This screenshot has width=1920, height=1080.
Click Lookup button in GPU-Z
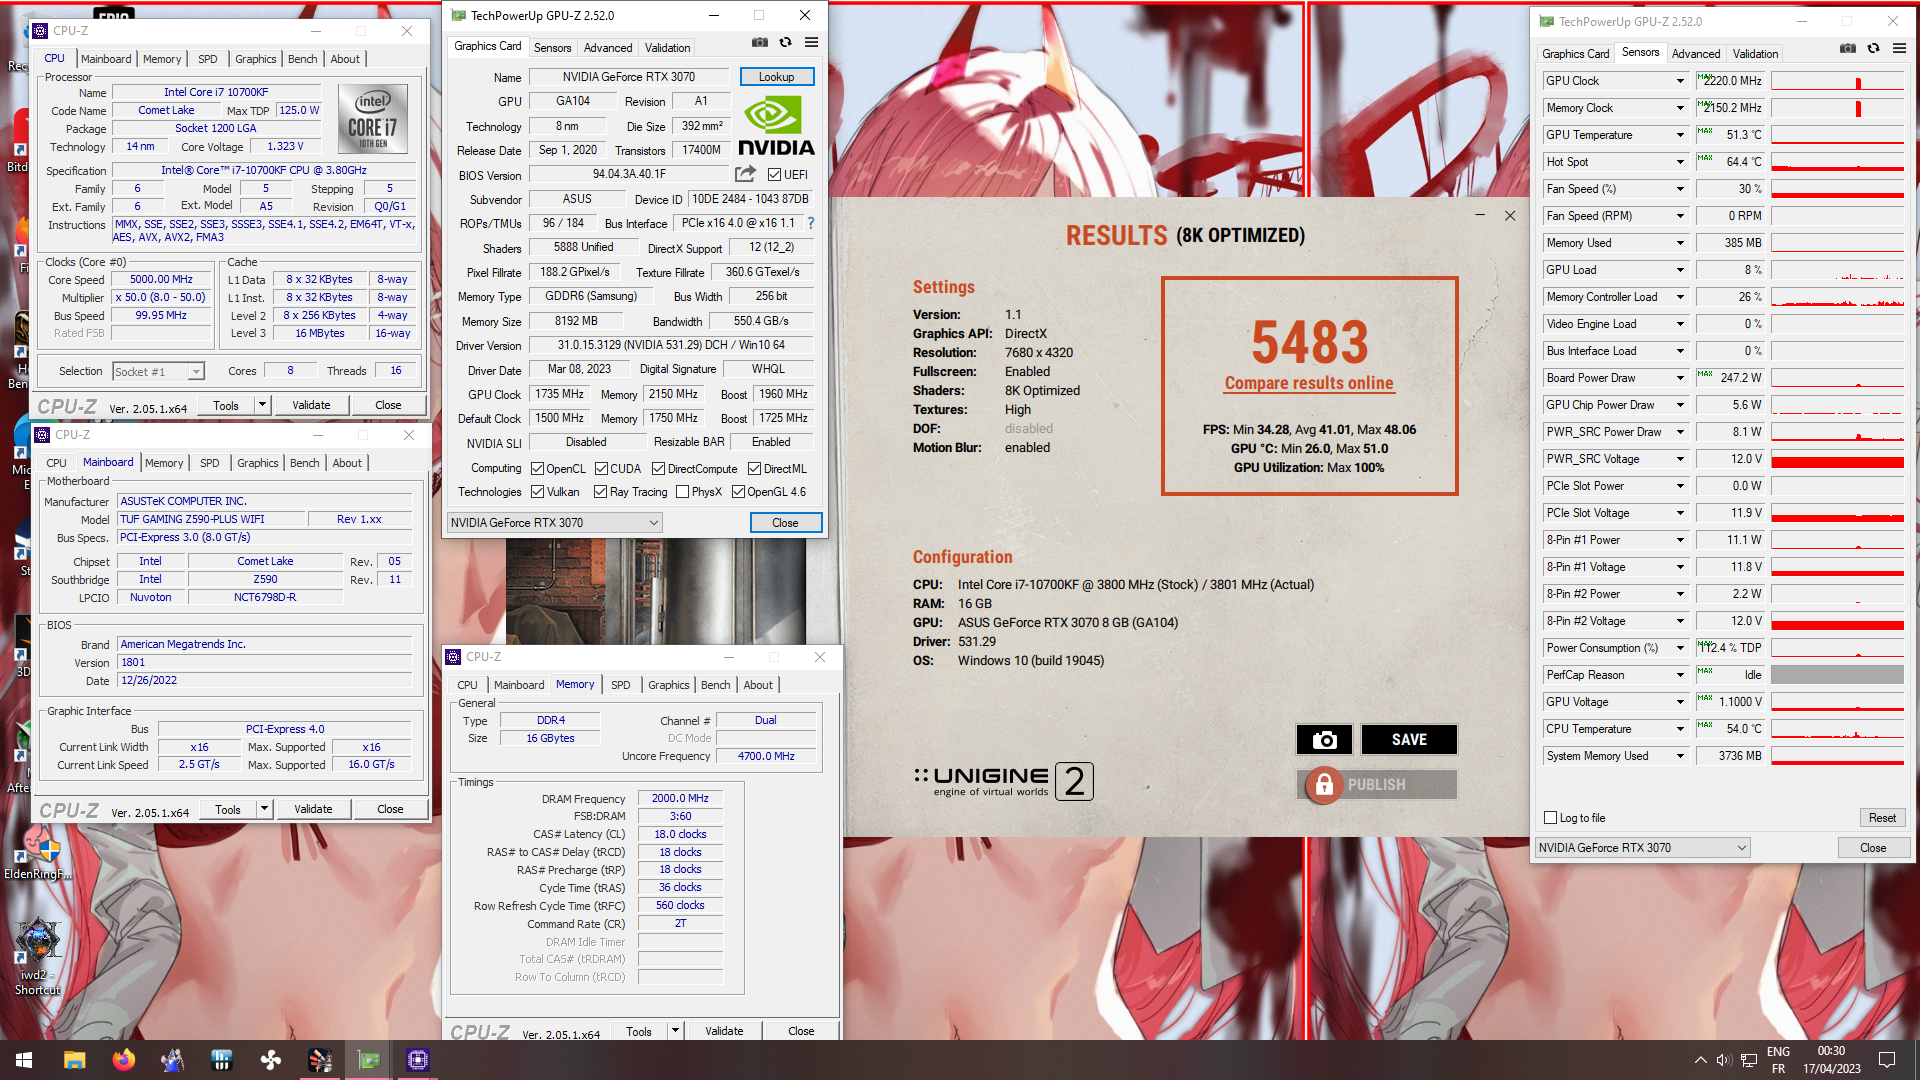pos(776,77)
